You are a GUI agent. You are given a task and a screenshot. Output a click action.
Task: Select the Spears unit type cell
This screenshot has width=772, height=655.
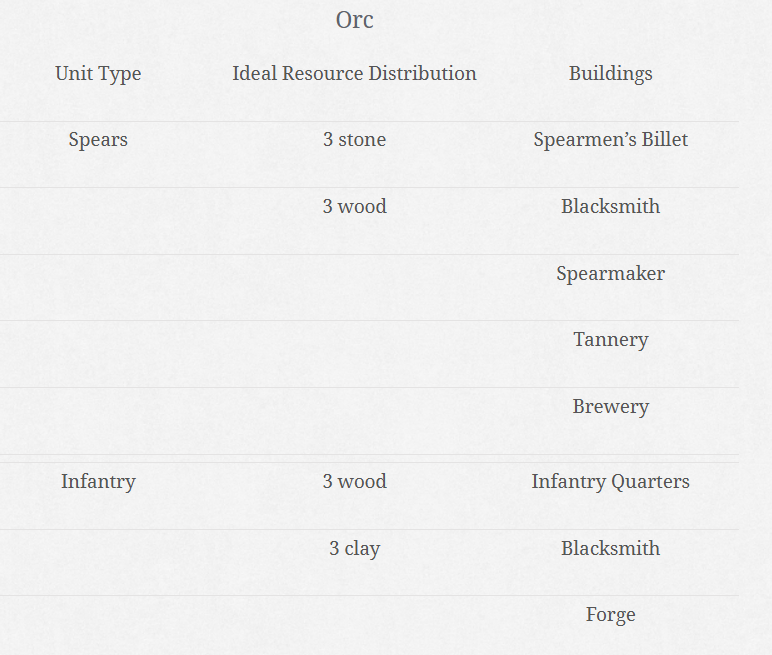98,140
